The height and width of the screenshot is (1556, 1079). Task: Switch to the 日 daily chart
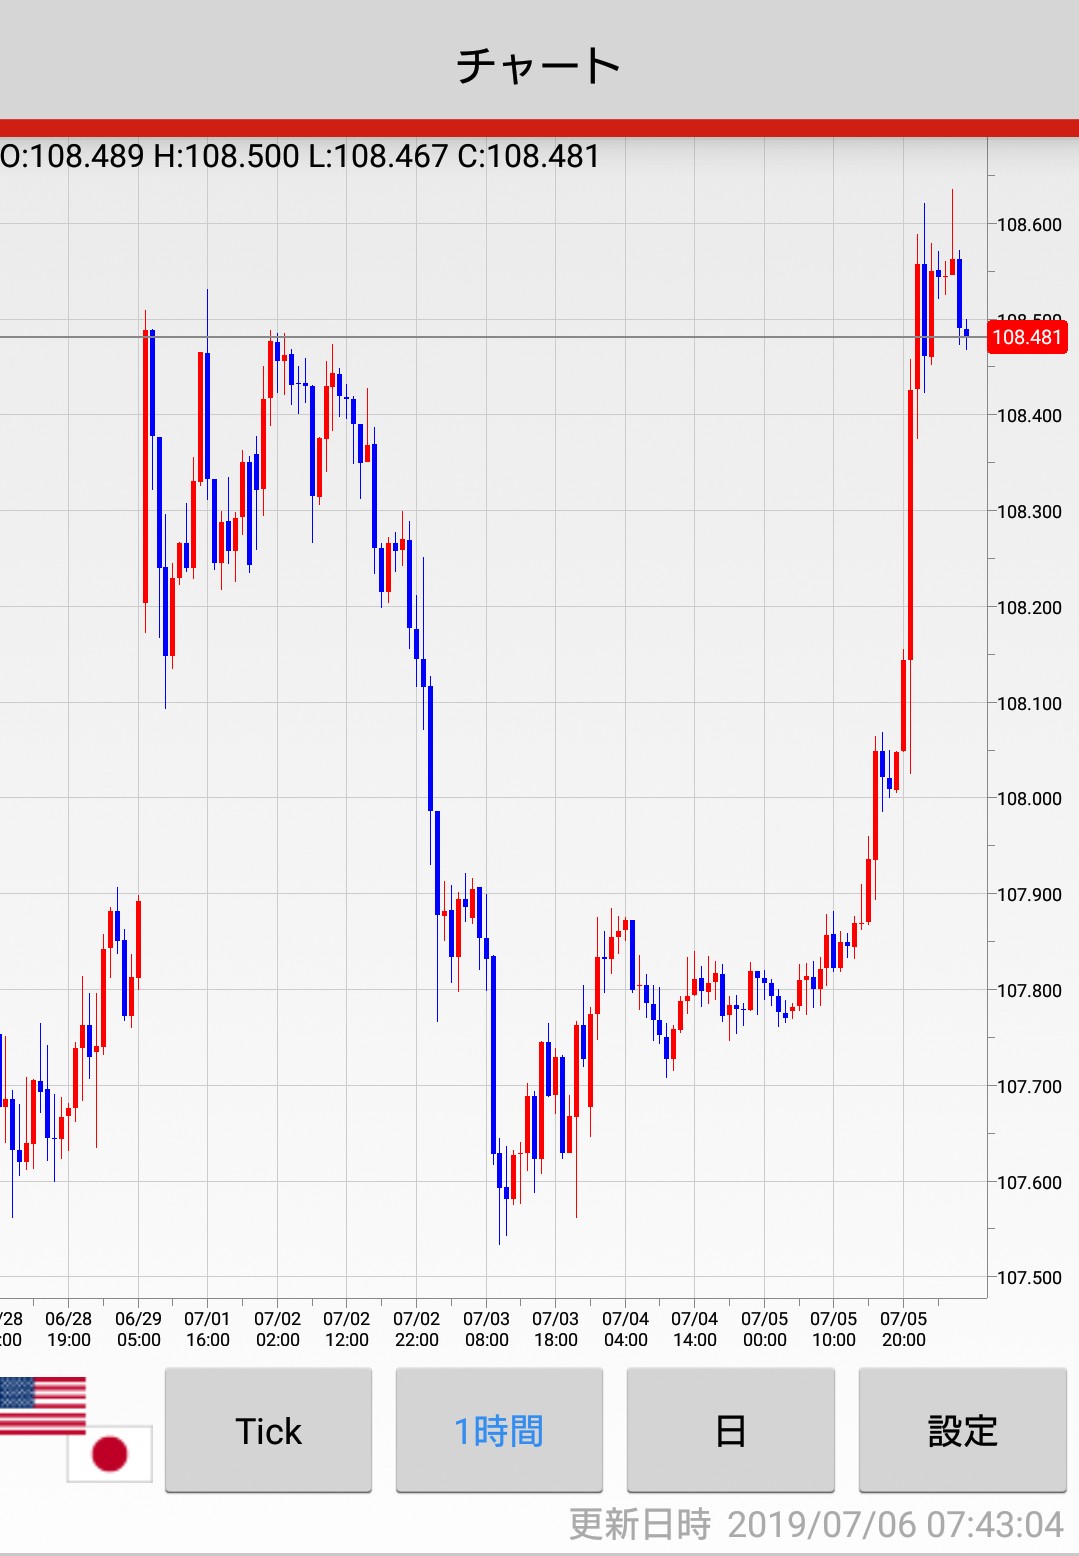coord(730,1431)
